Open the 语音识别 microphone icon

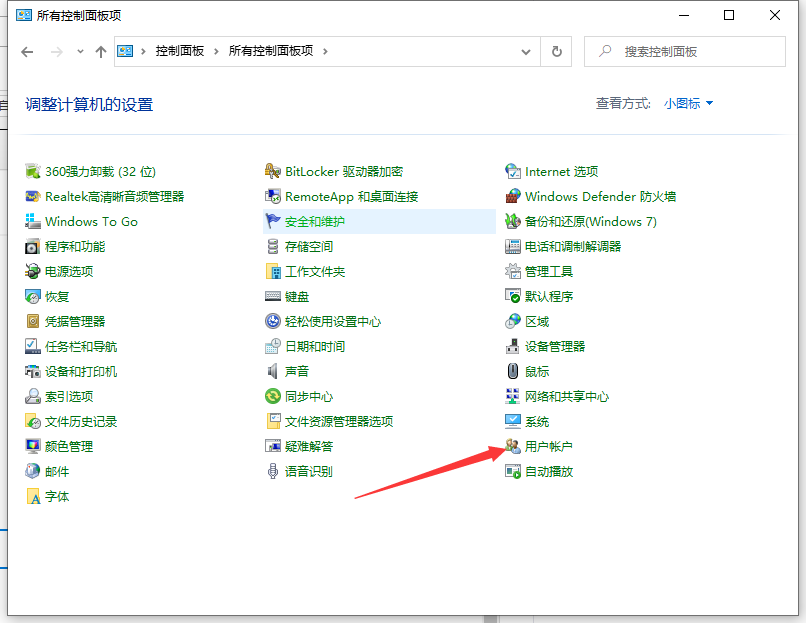(x=273, y=471)
